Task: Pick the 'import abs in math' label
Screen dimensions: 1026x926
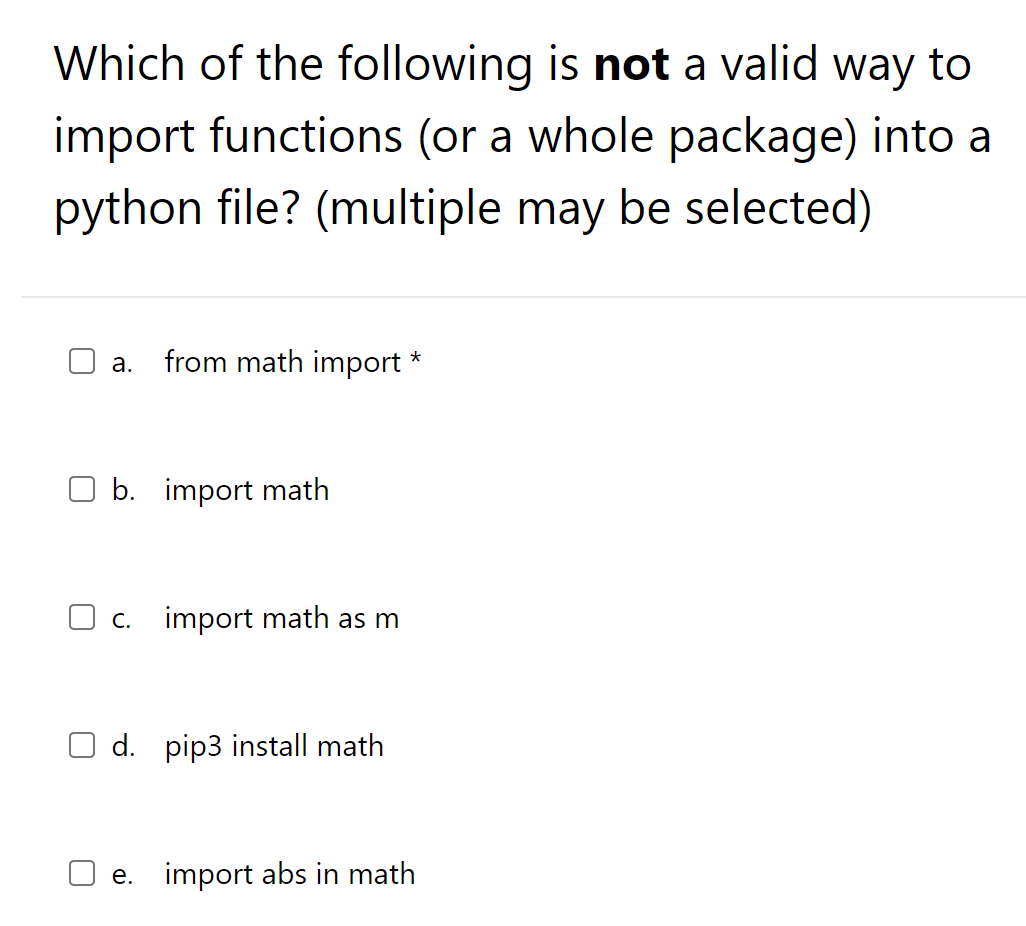Action: point(289,874)
